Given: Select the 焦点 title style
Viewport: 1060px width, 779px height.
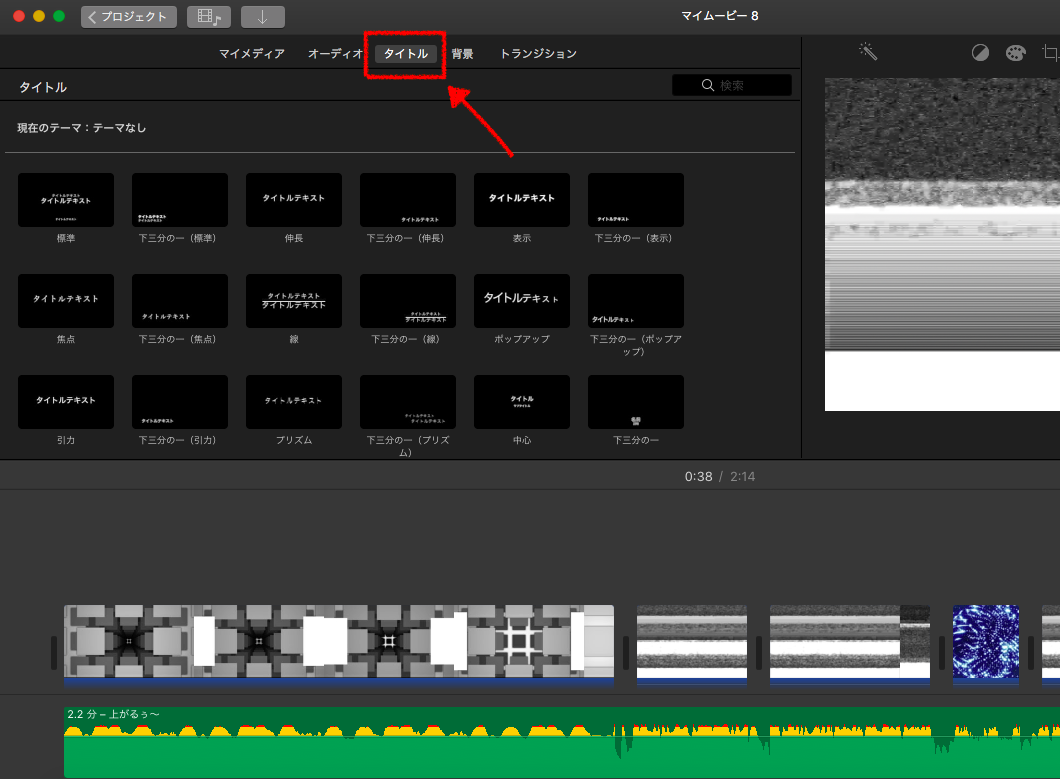Looking at the screenshot, I should coord(66,301).
